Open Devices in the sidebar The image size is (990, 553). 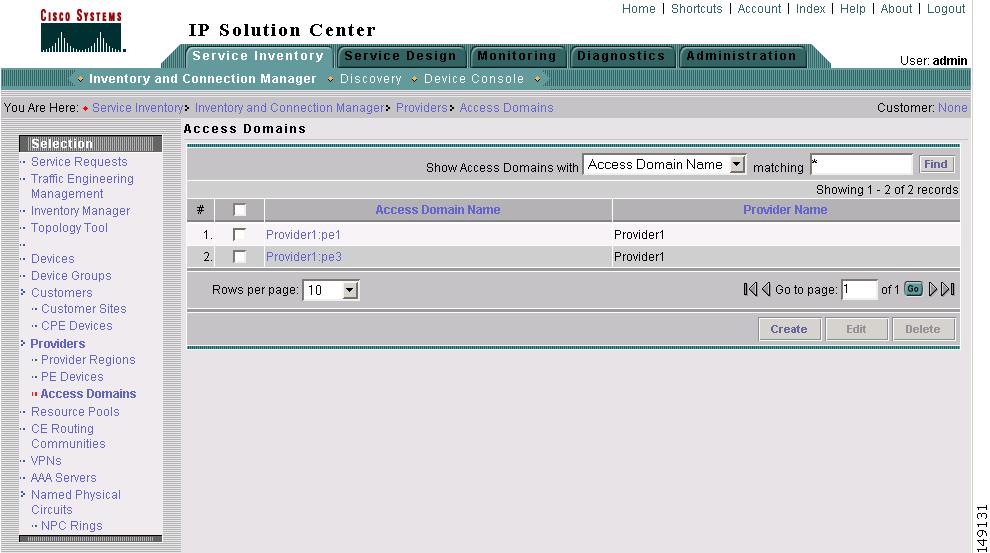pos(52,259)
